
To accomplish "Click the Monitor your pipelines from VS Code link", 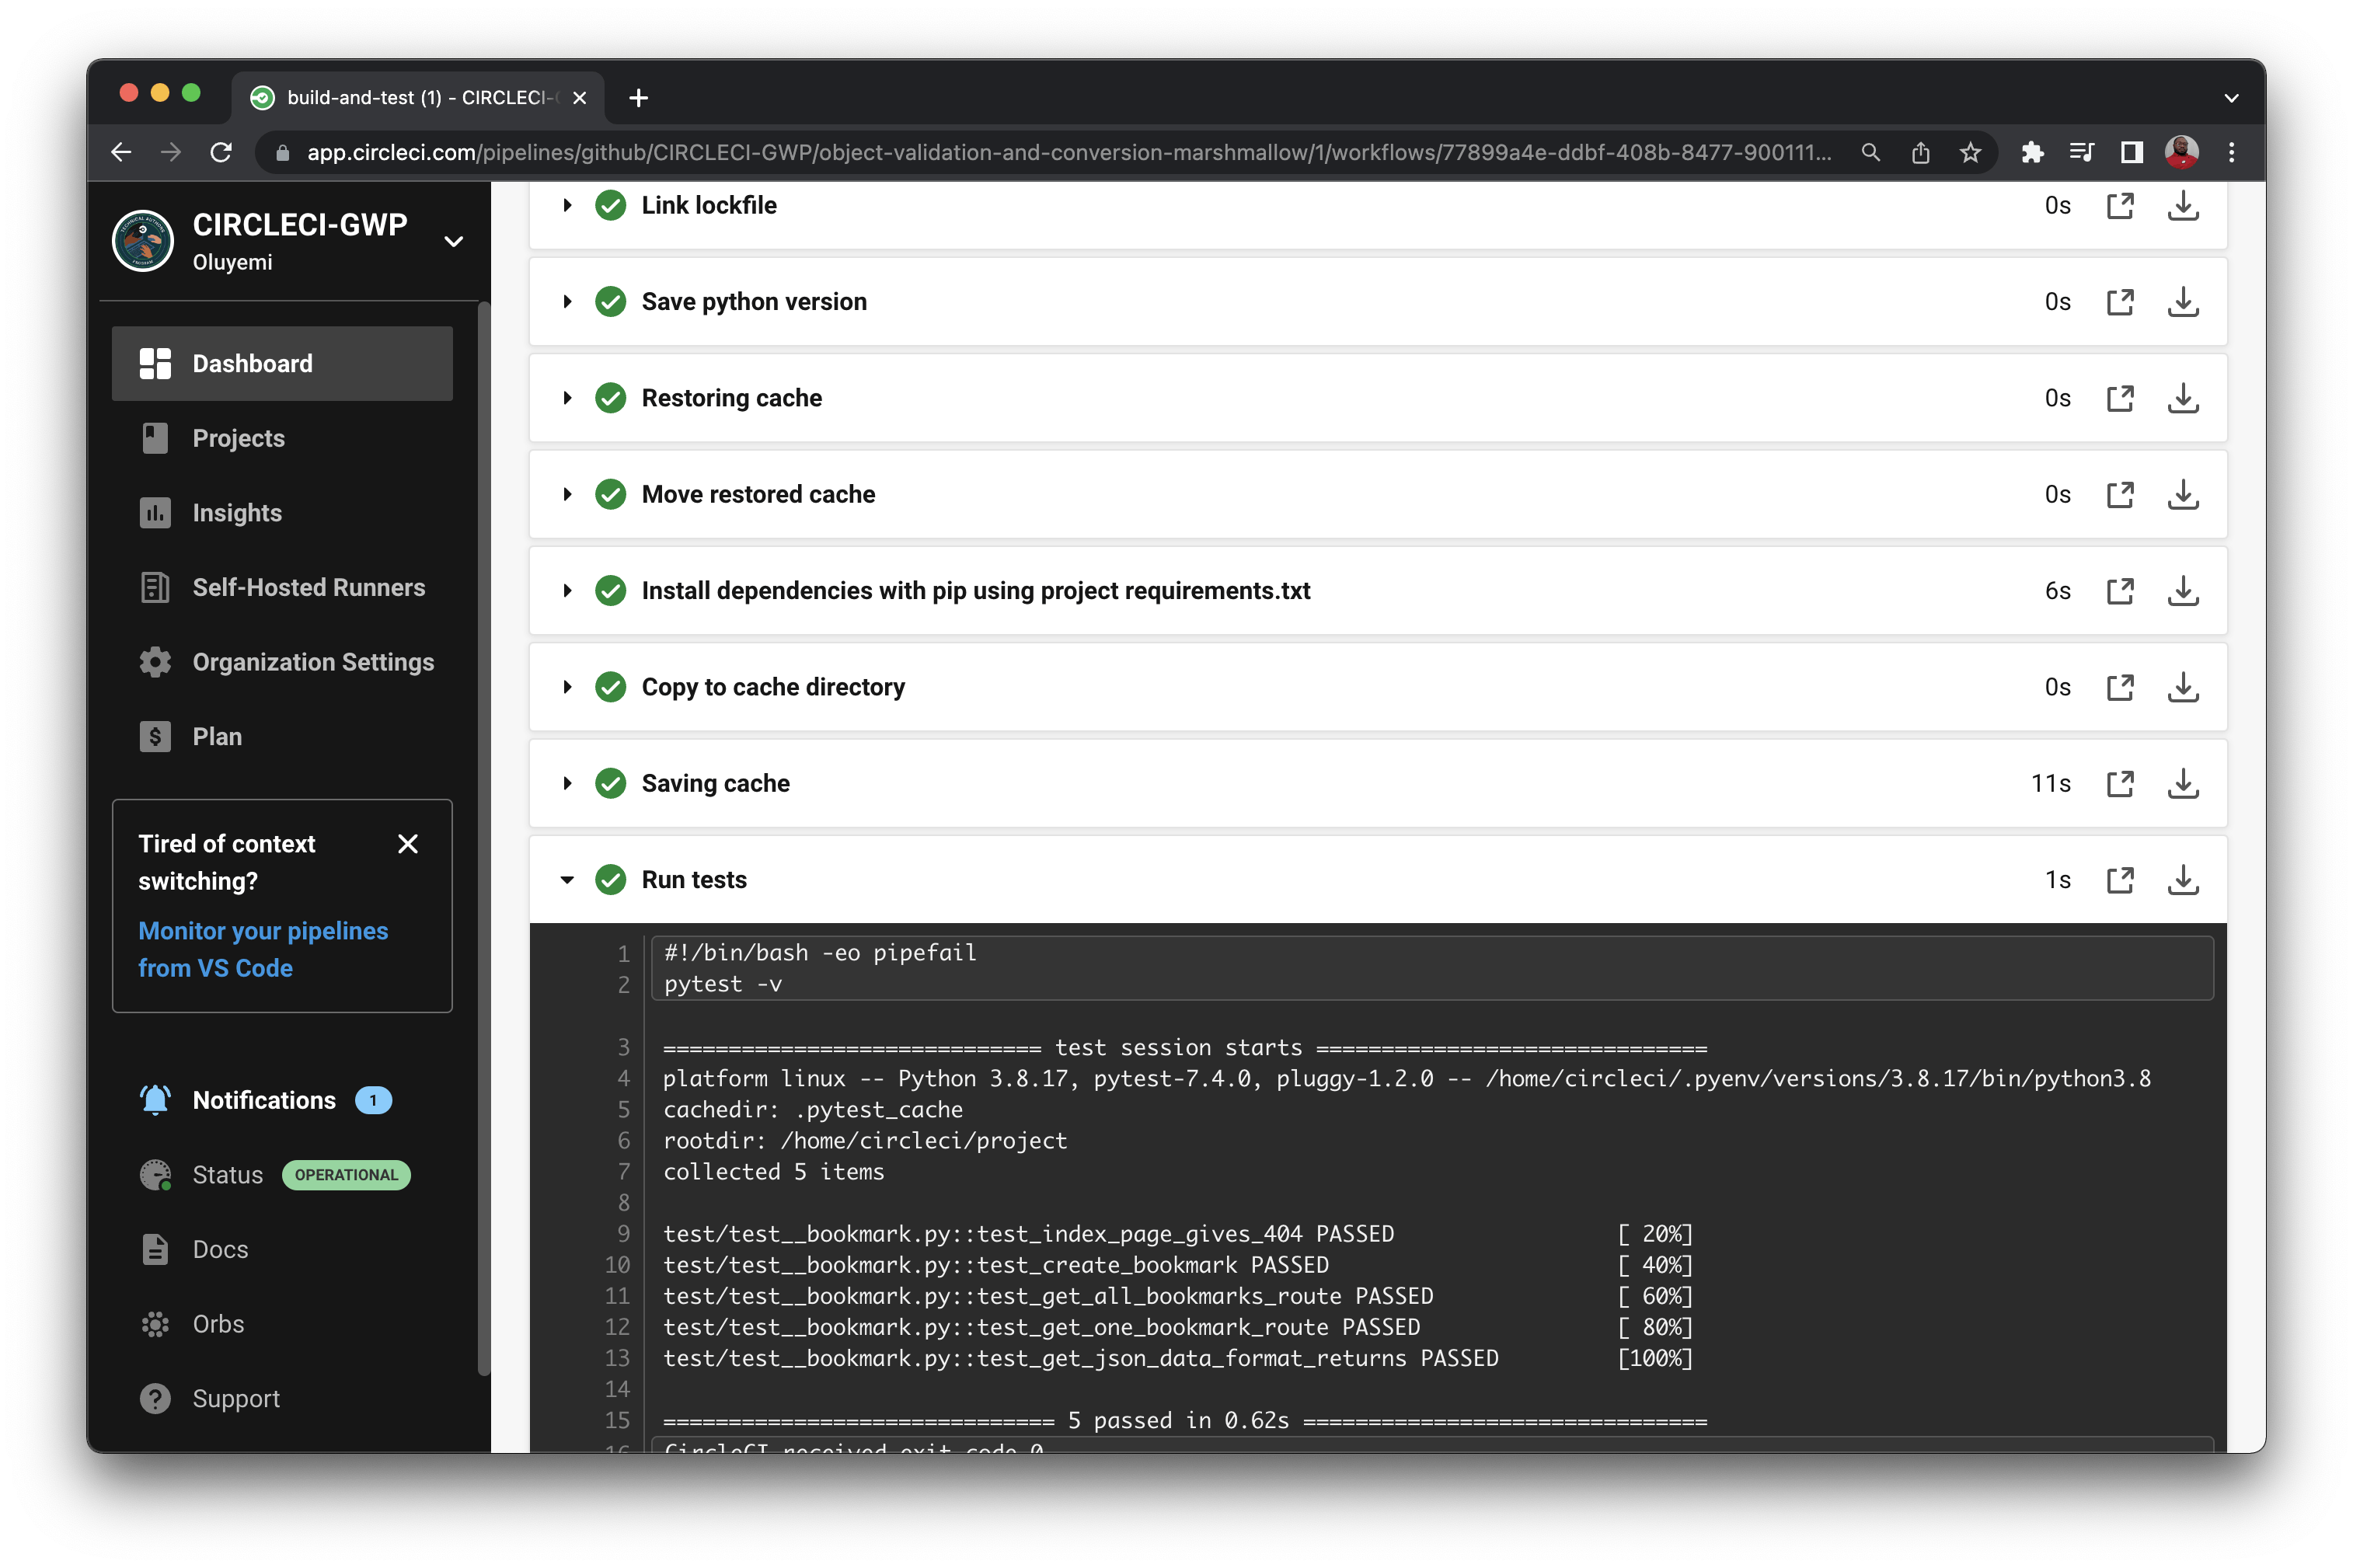I will pyautogui.click(x=263, y=948).
